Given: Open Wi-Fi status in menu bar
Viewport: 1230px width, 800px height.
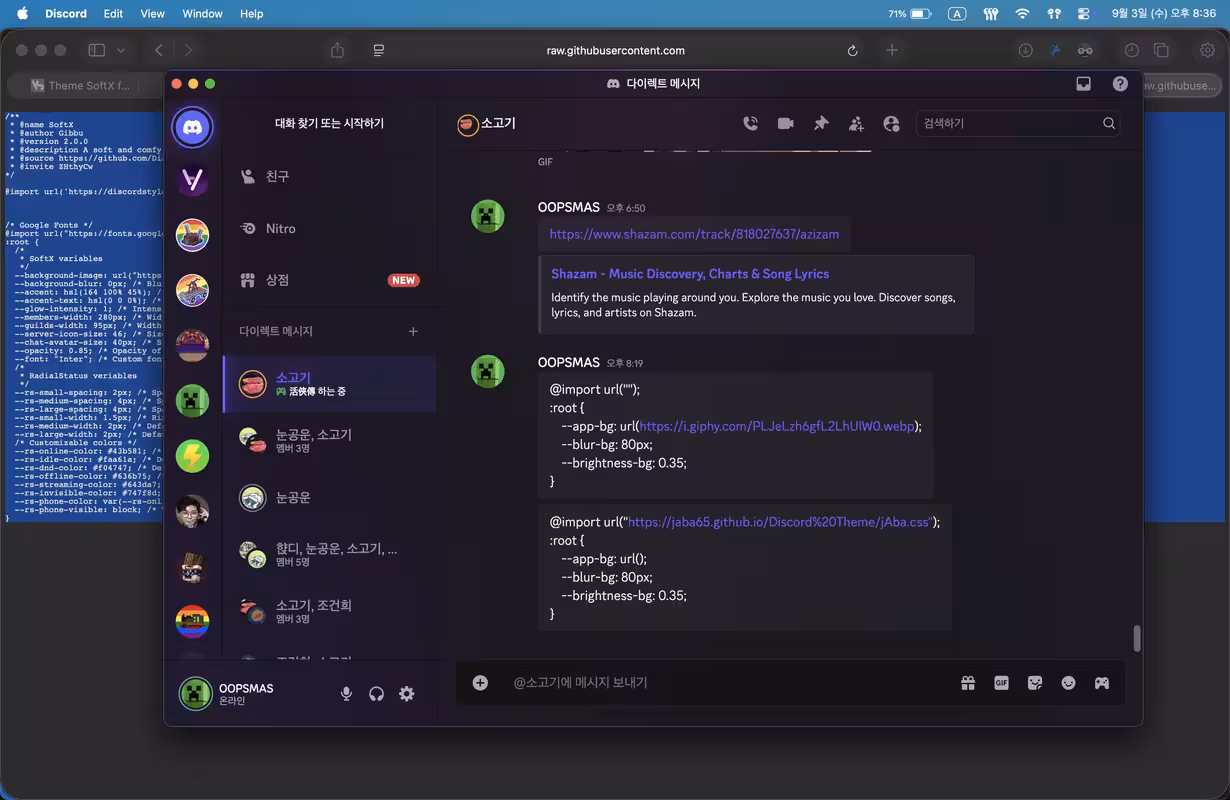Looking at the screenshot, I should (1022, 14).
